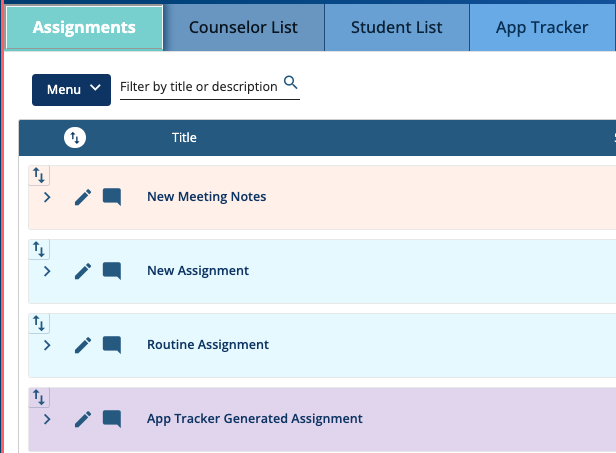Image resolution: width=616 pixels, height=453 pixels.
Task: Click reorder arrows on New Meeting Notes row
Action: [39, 175]
